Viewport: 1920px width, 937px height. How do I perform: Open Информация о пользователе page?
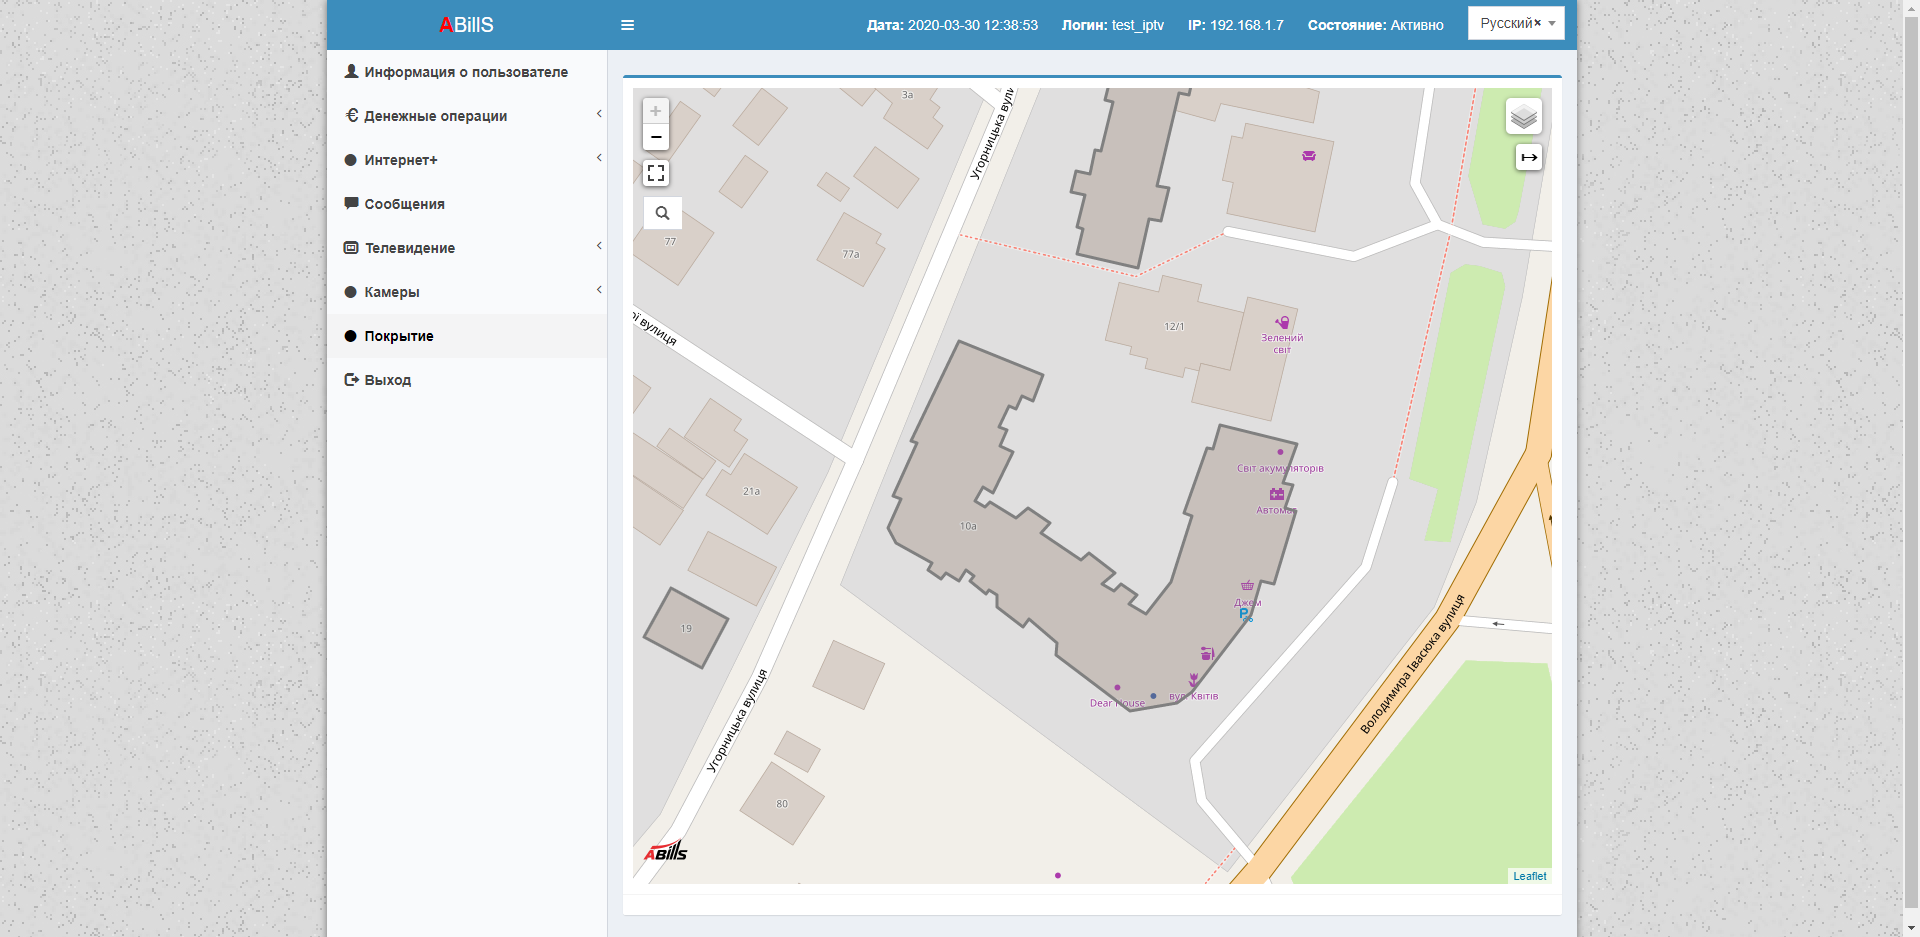(x=465, y=72)
